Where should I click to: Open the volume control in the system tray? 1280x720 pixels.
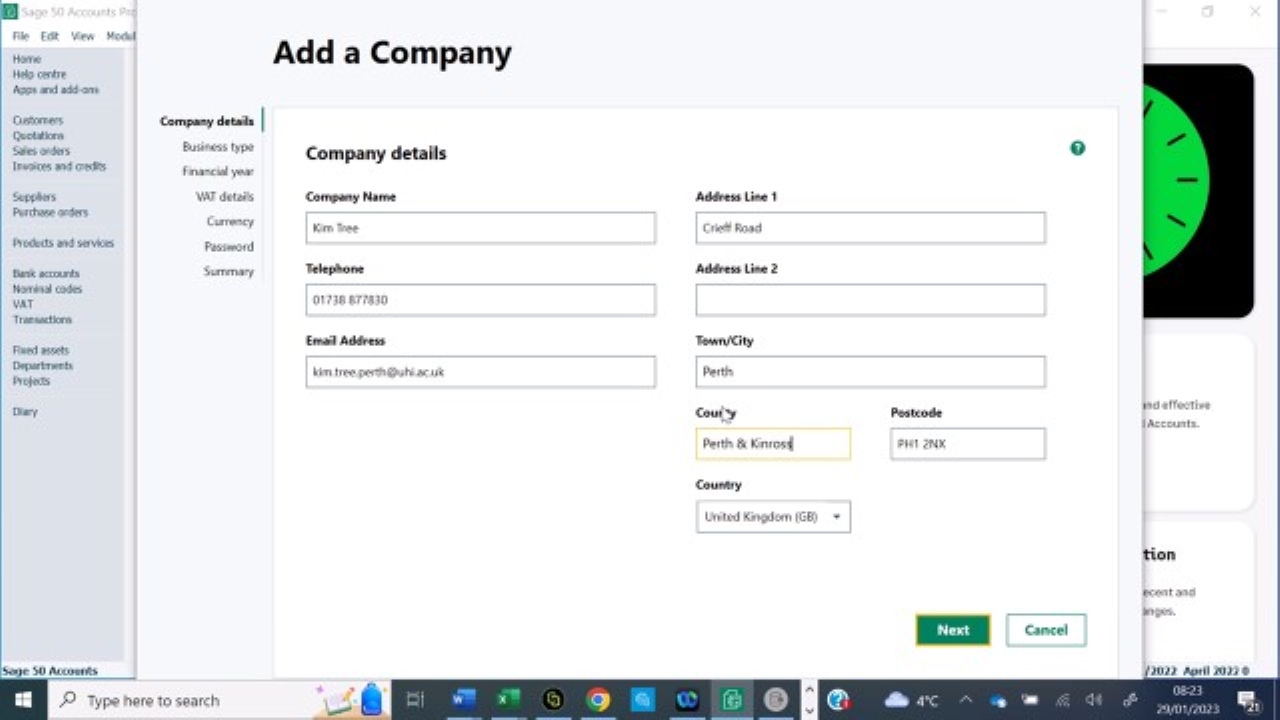(x=1093, y=700)
